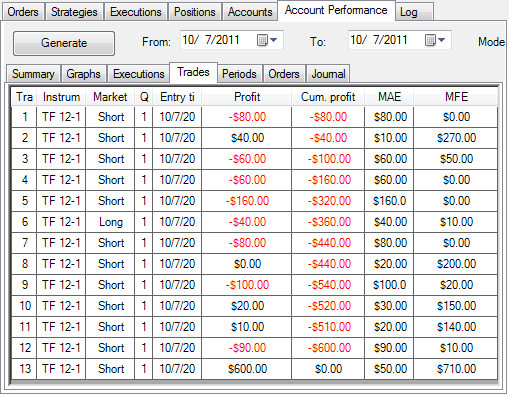
Task: Select the $10.00 profit cell in trade 11
Action: (x=247, y=327)
